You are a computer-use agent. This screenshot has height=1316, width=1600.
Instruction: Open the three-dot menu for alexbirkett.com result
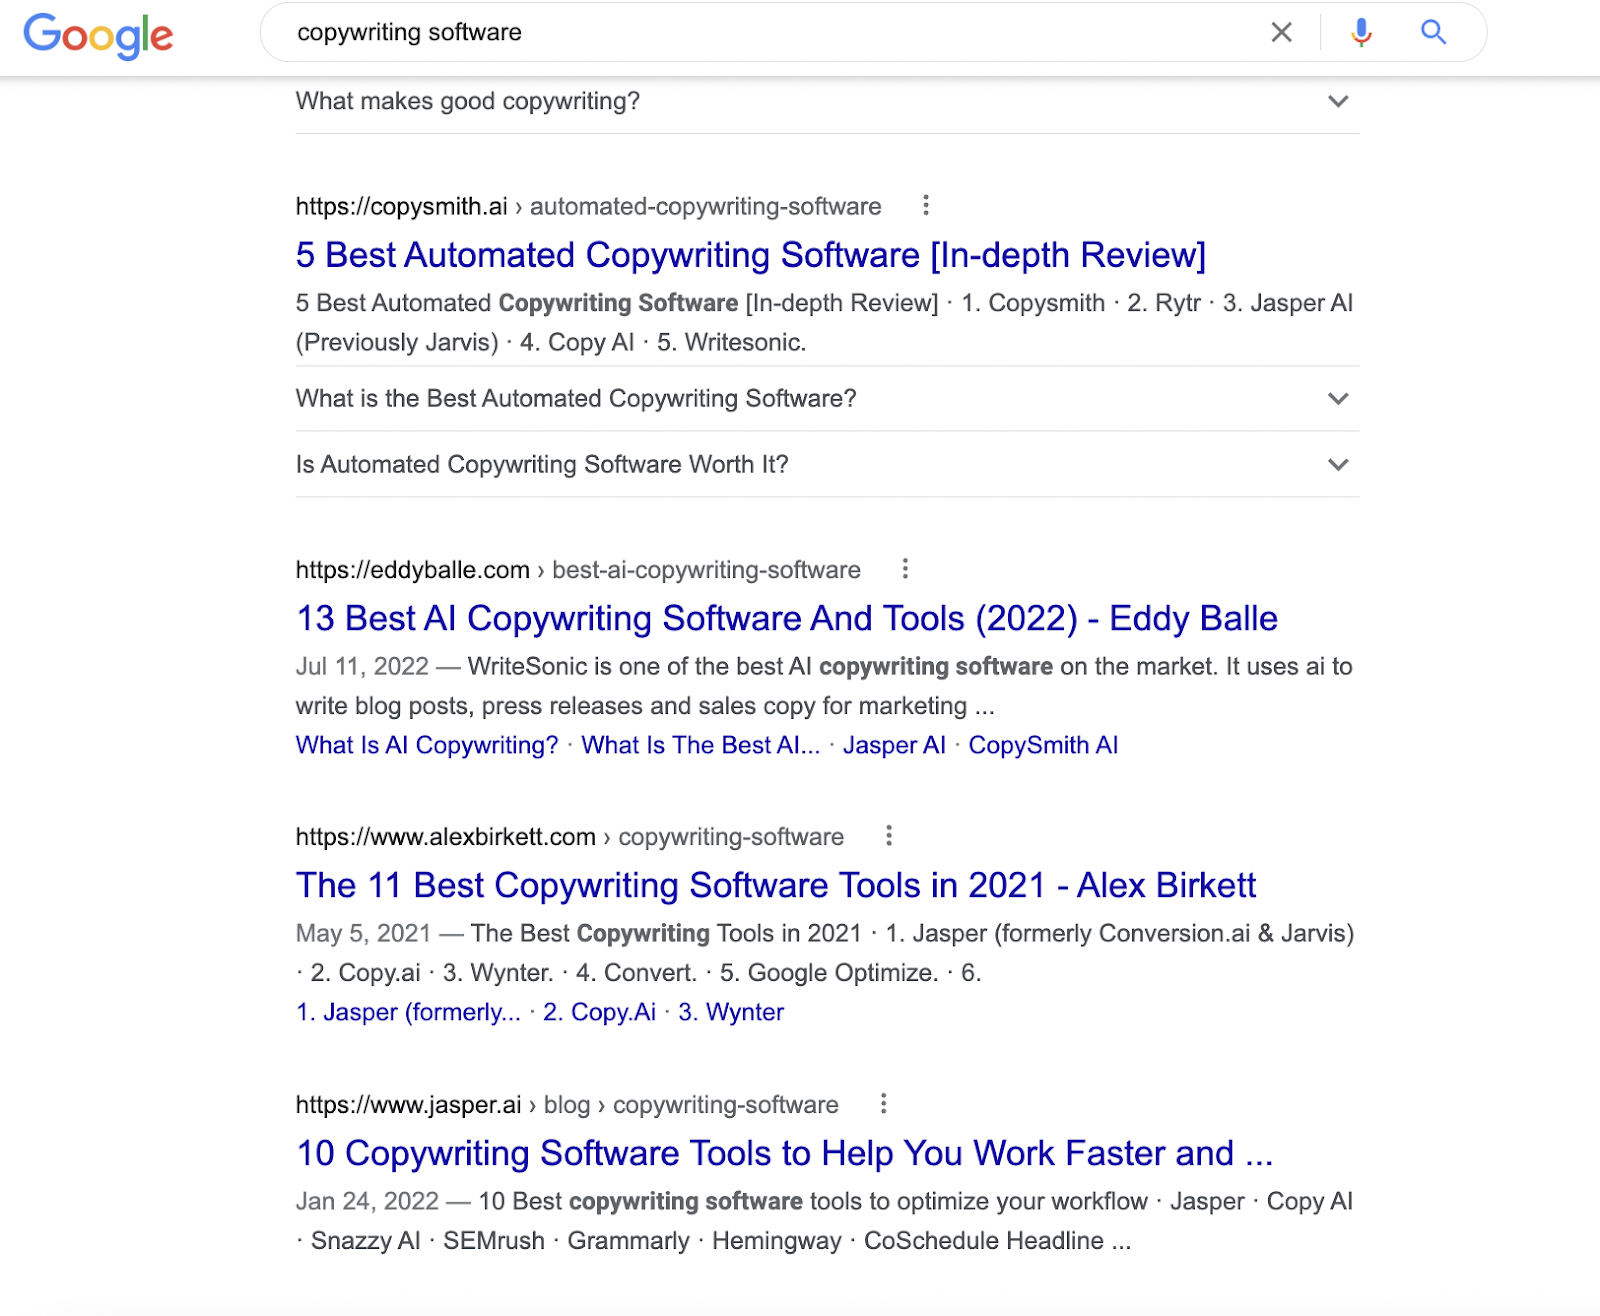tap(889, 836)
